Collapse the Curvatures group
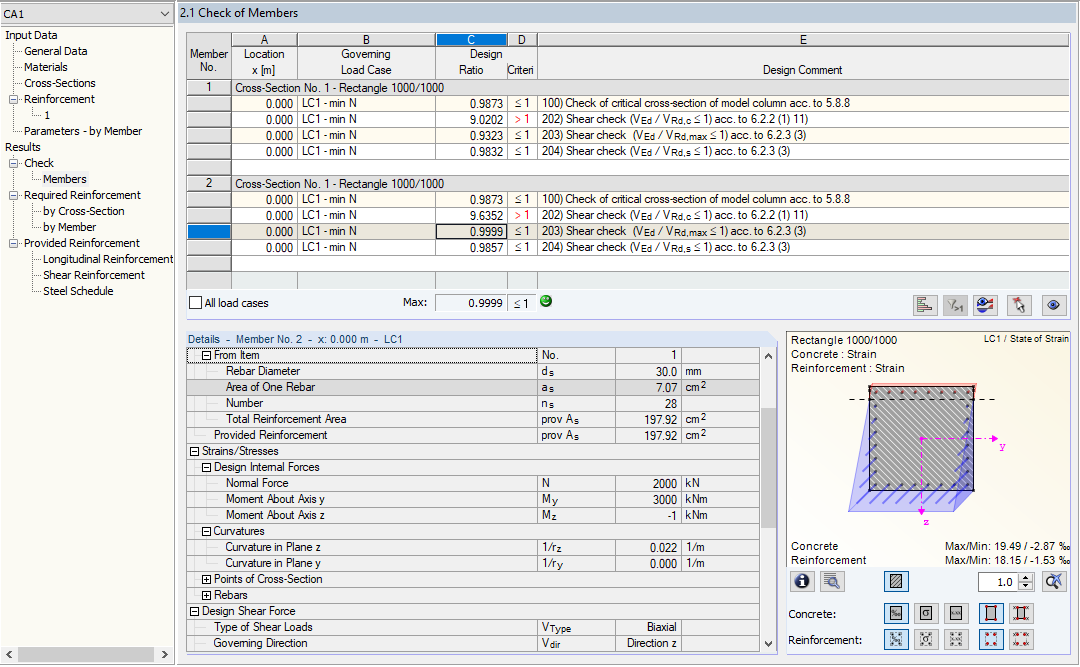 (x=206, y=531)
